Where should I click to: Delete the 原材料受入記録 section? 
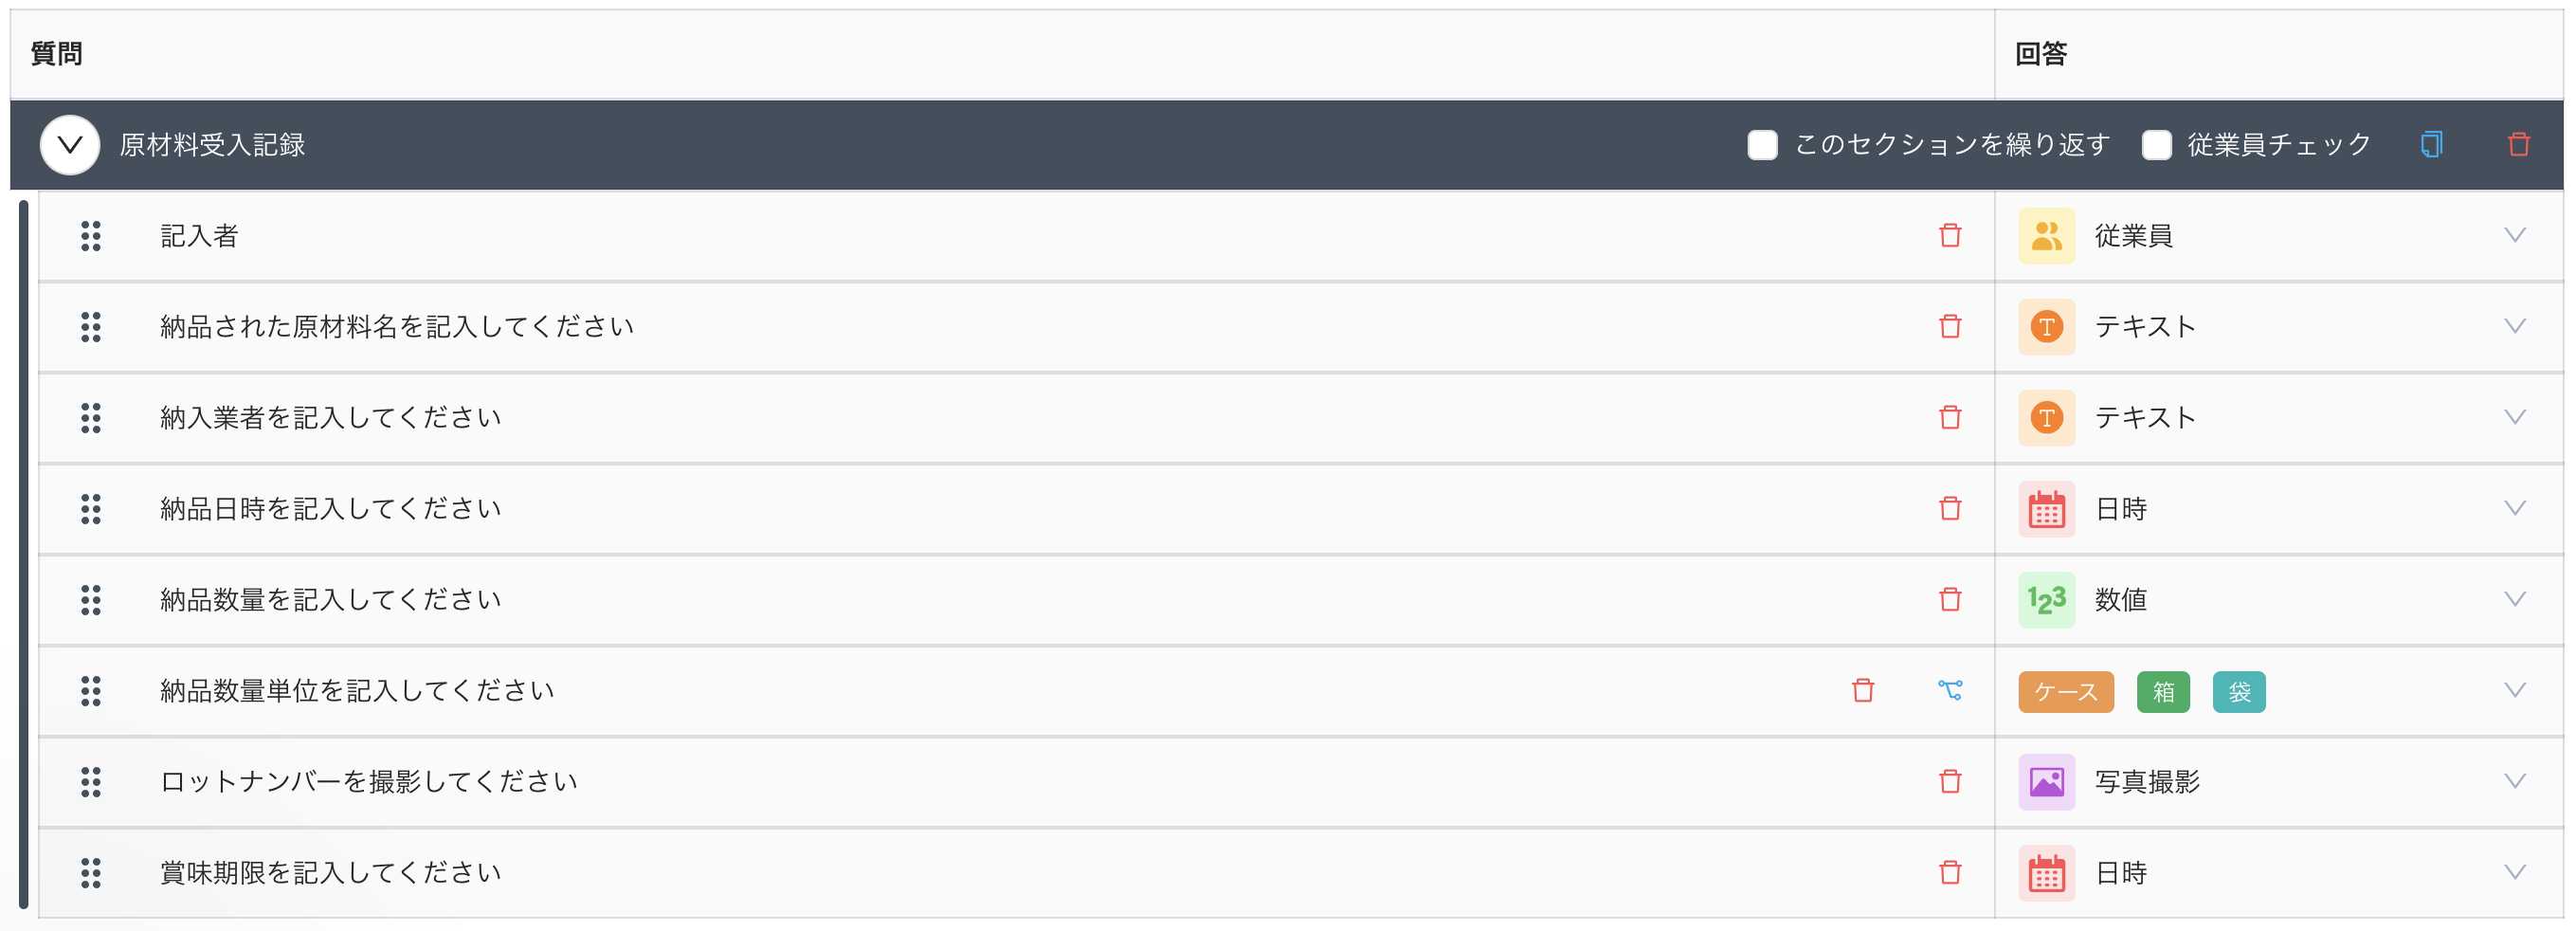pos(2518,145)
